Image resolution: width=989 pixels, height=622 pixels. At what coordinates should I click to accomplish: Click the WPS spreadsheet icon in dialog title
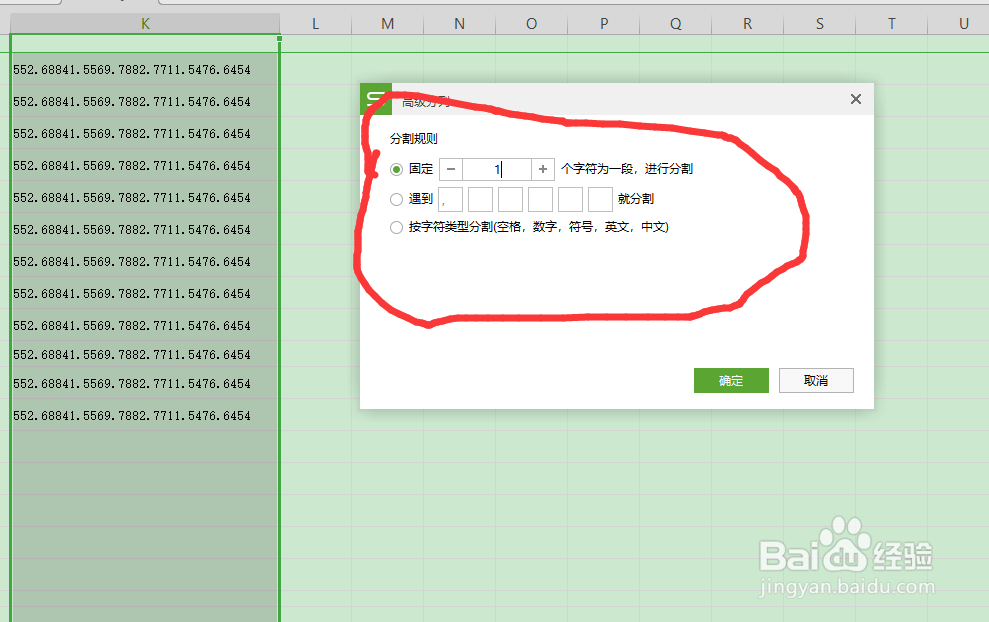[376, 99]
